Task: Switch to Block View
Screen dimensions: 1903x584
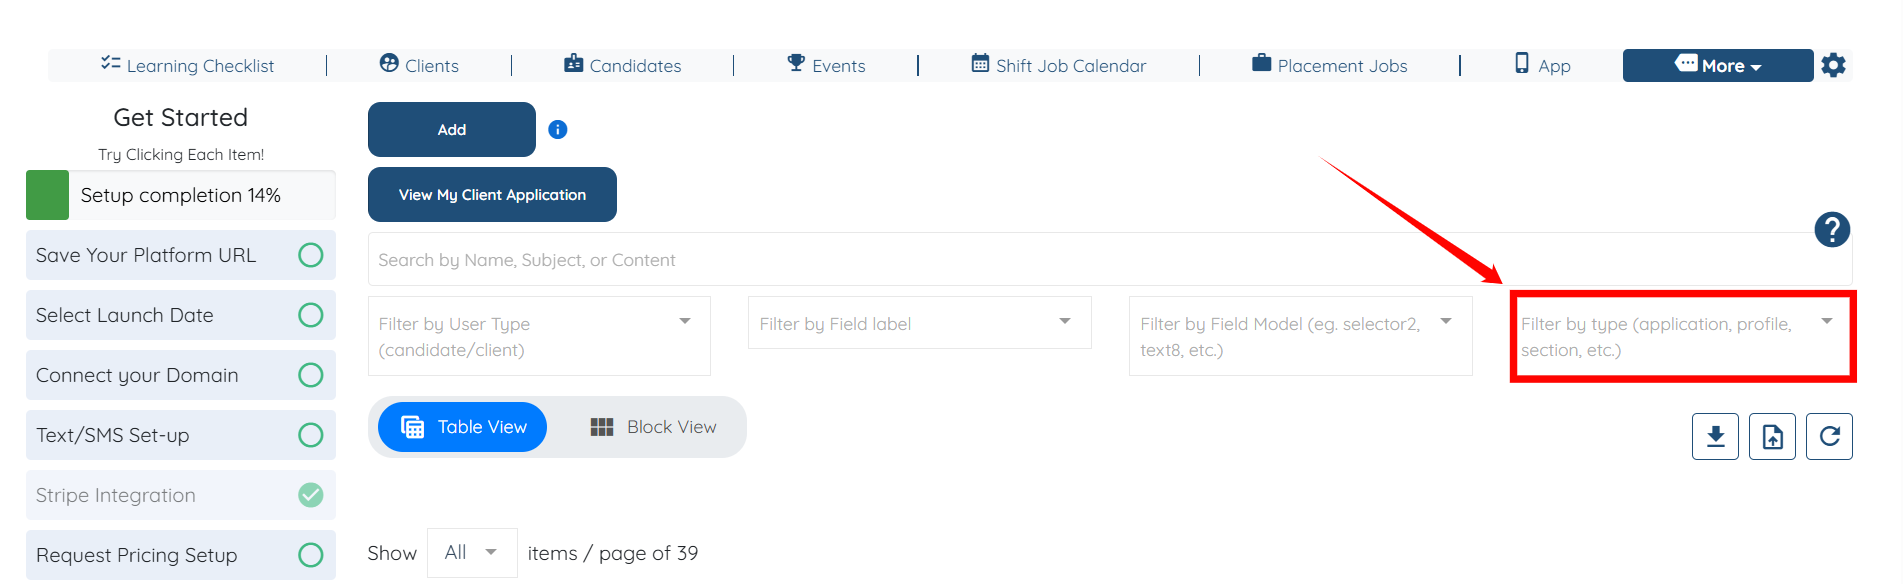Action: [653, 427]
